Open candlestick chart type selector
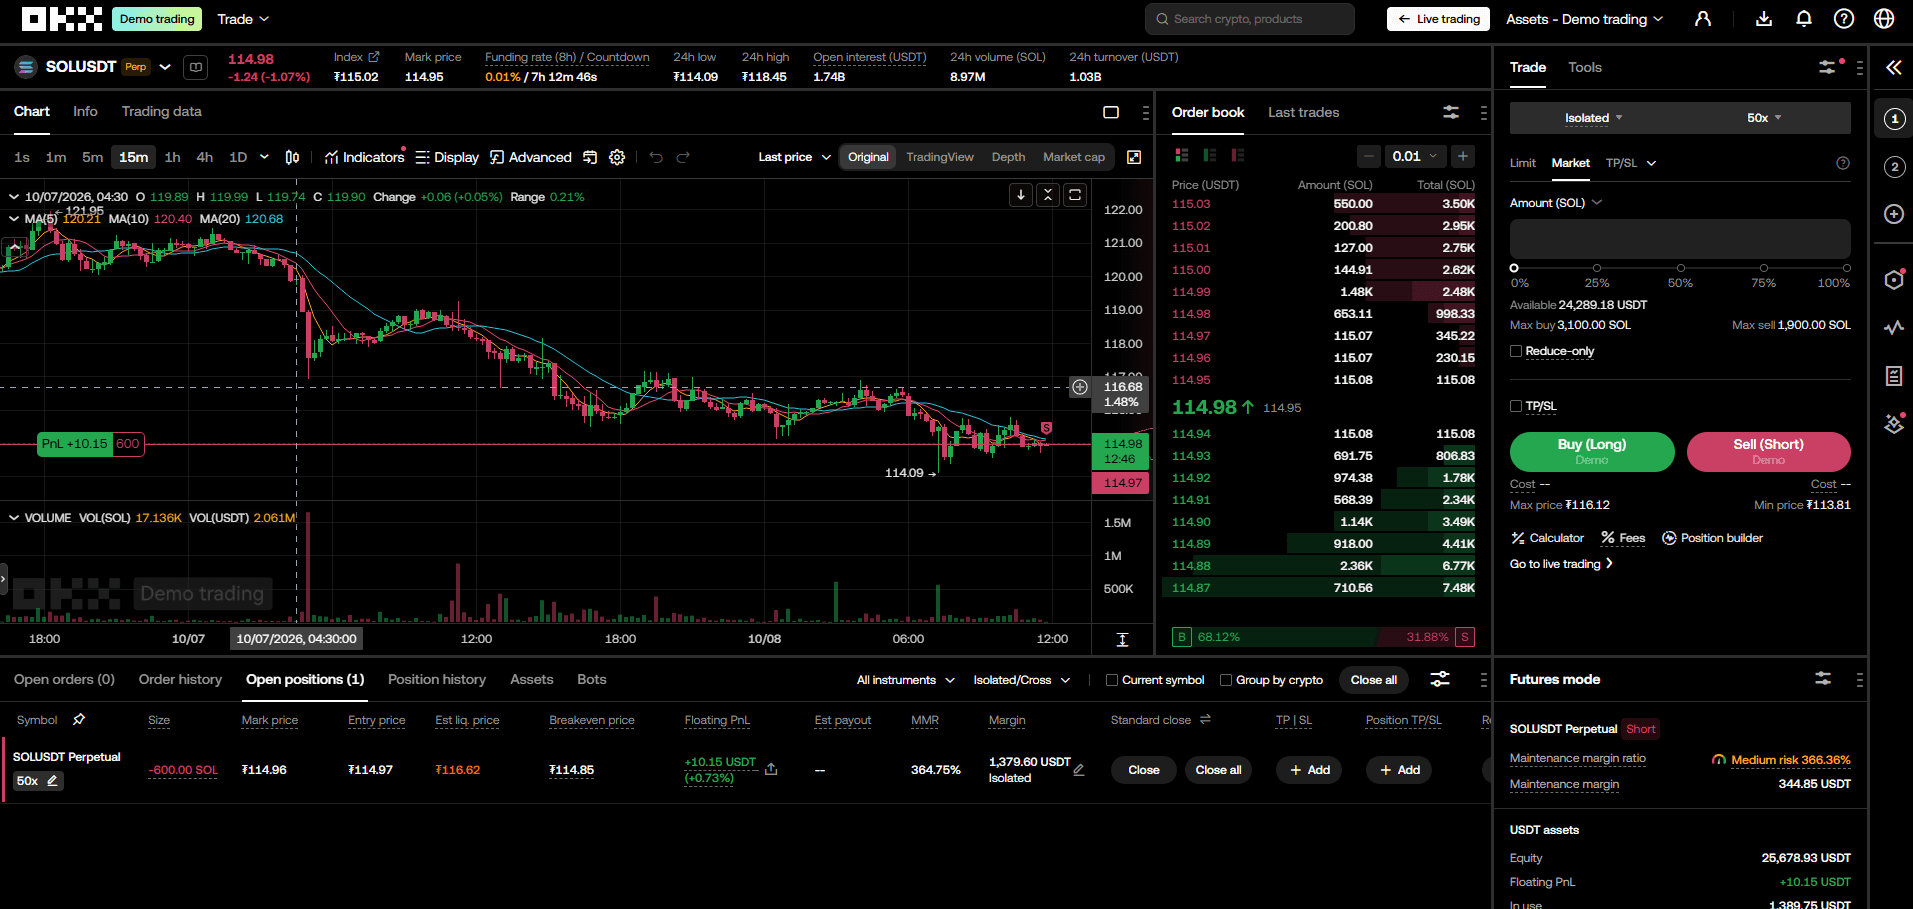The width and height of the screenshot is (1913, 909). 292,157
